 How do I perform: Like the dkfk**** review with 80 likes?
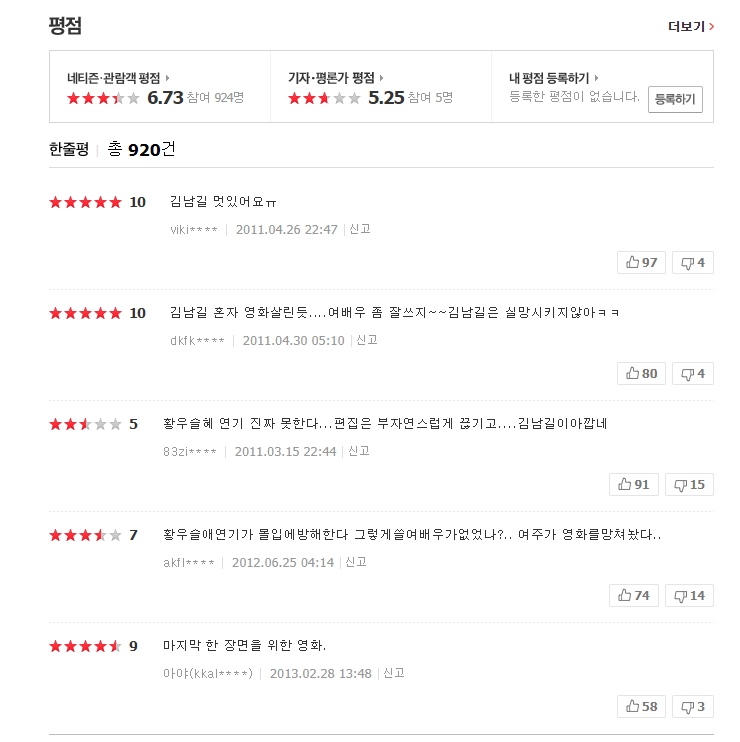641,373
